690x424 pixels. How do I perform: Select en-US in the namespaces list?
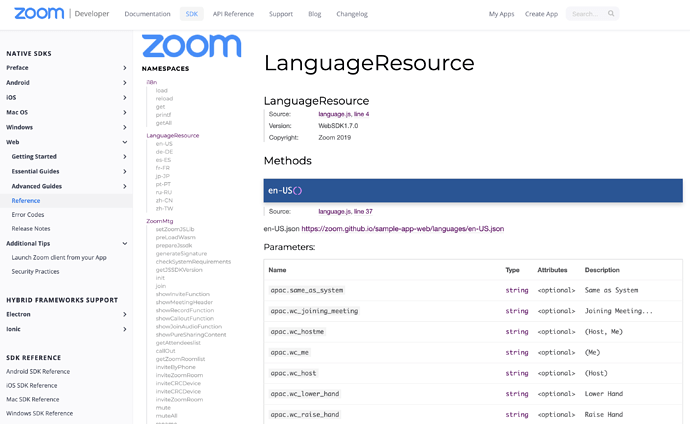(164, 144)
